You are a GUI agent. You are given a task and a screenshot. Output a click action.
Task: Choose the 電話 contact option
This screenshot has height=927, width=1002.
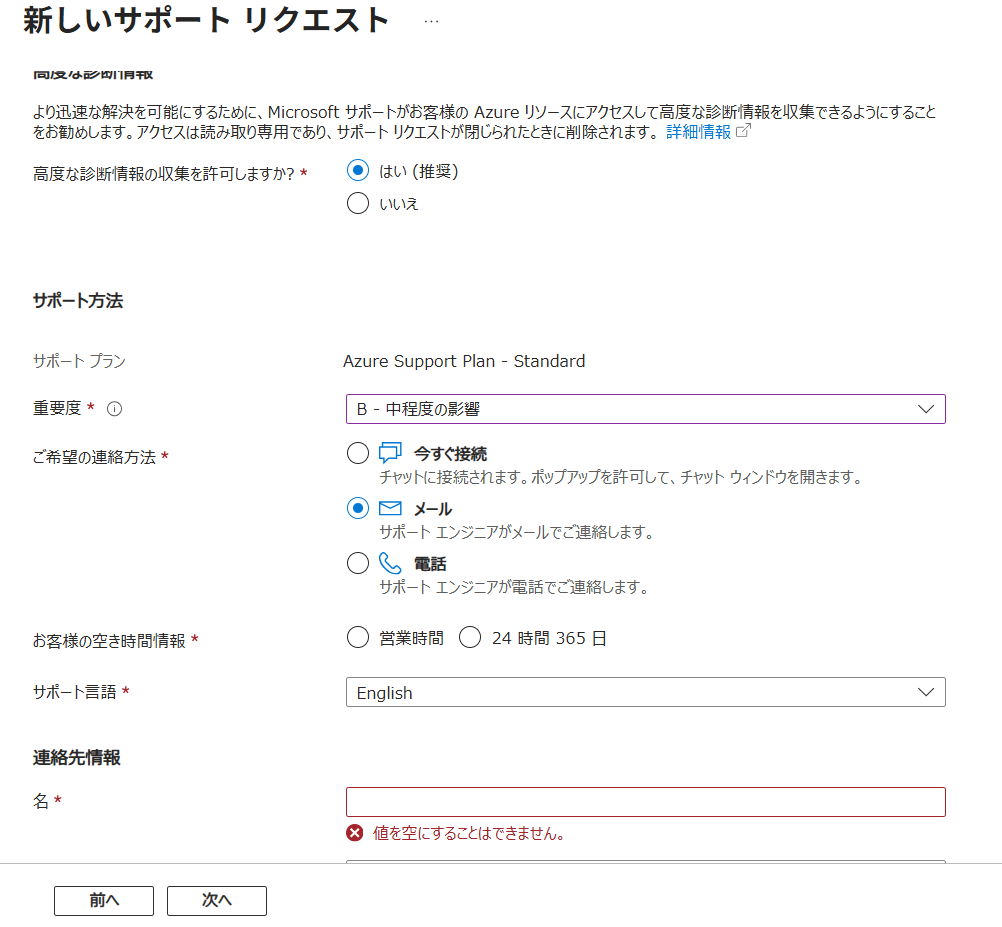pyautogui.click(x=358, y=563)
